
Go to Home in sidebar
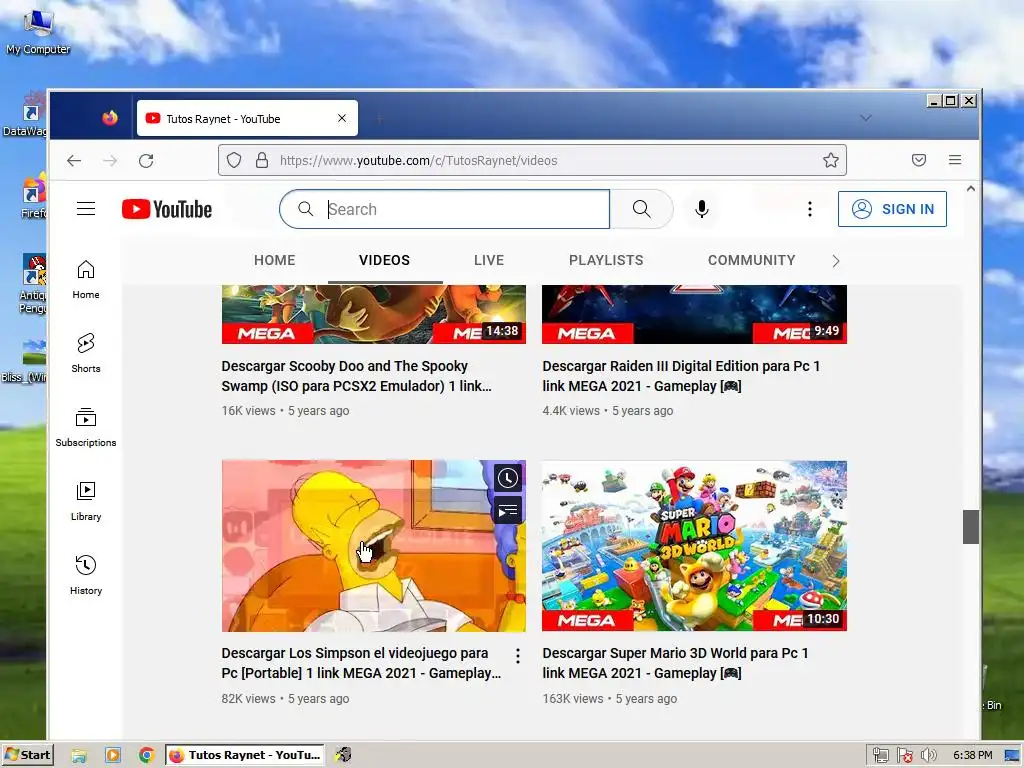pos(86,280)
